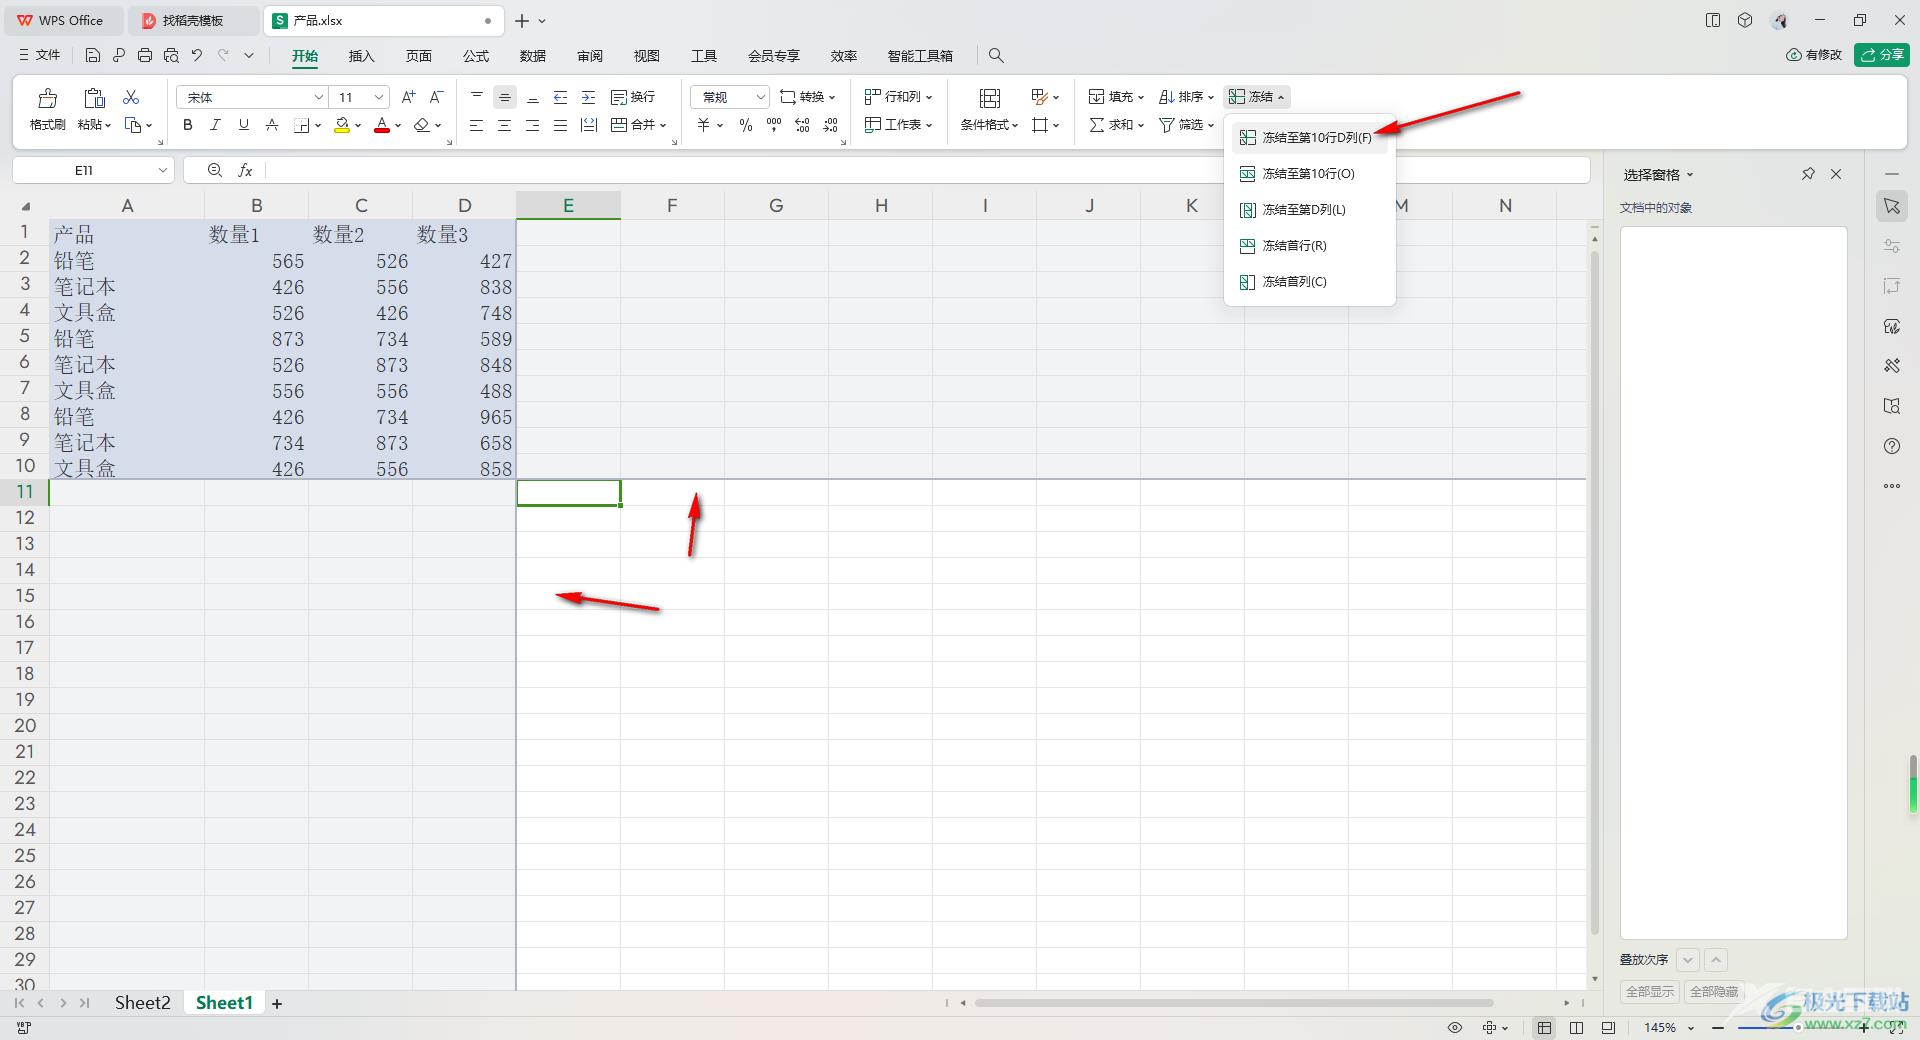Click the formula bar input field
1920x1040 pixels.
pos(927,171)
